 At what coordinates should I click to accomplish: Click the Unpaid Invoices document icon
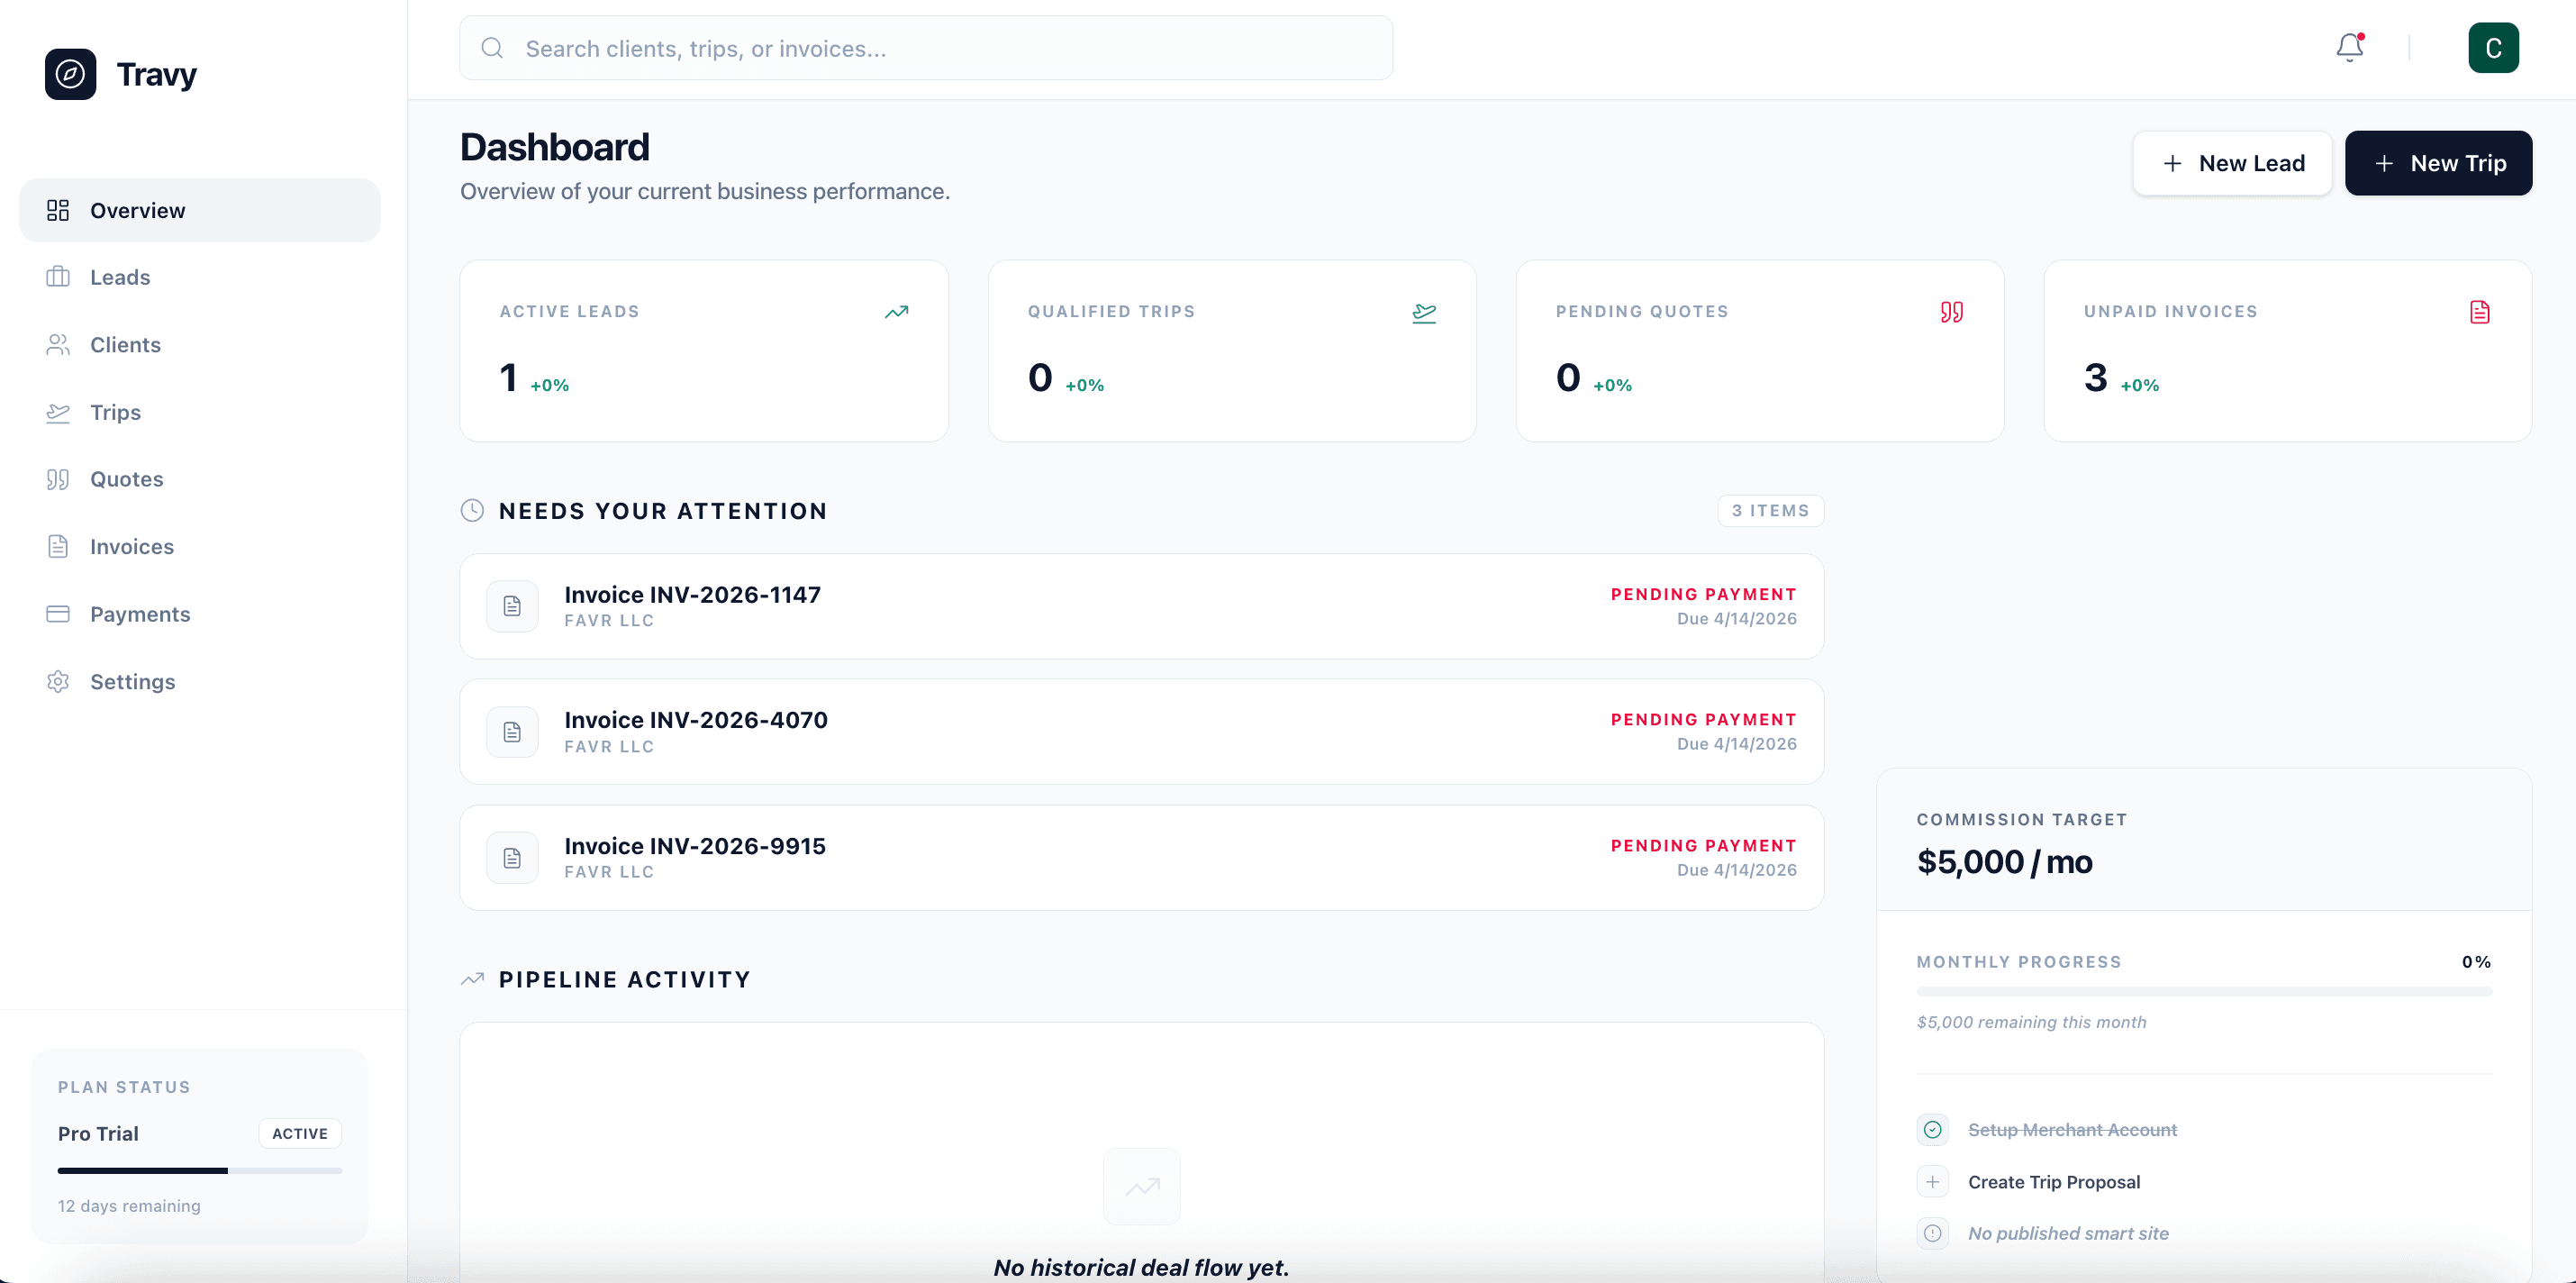[x=2480, y=312]
